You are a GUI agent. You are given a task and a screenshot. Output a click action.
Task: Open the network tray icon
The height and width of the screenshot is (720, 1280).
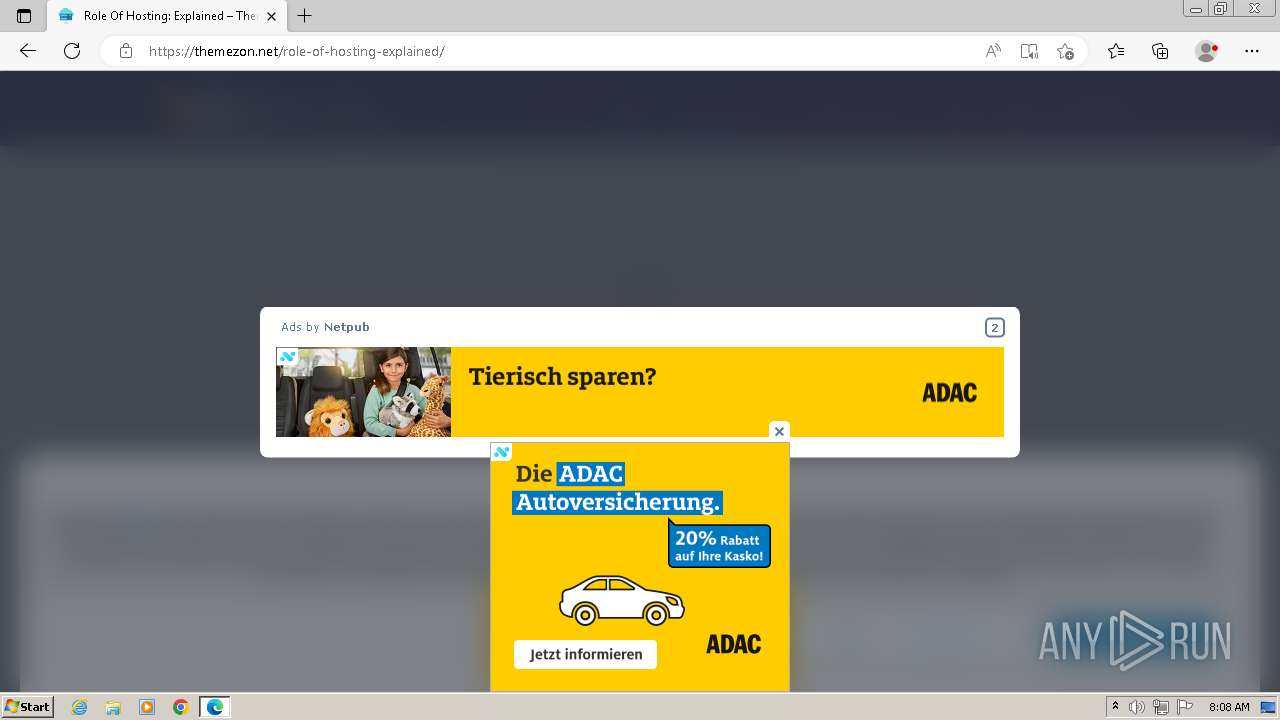(1161, 707)
